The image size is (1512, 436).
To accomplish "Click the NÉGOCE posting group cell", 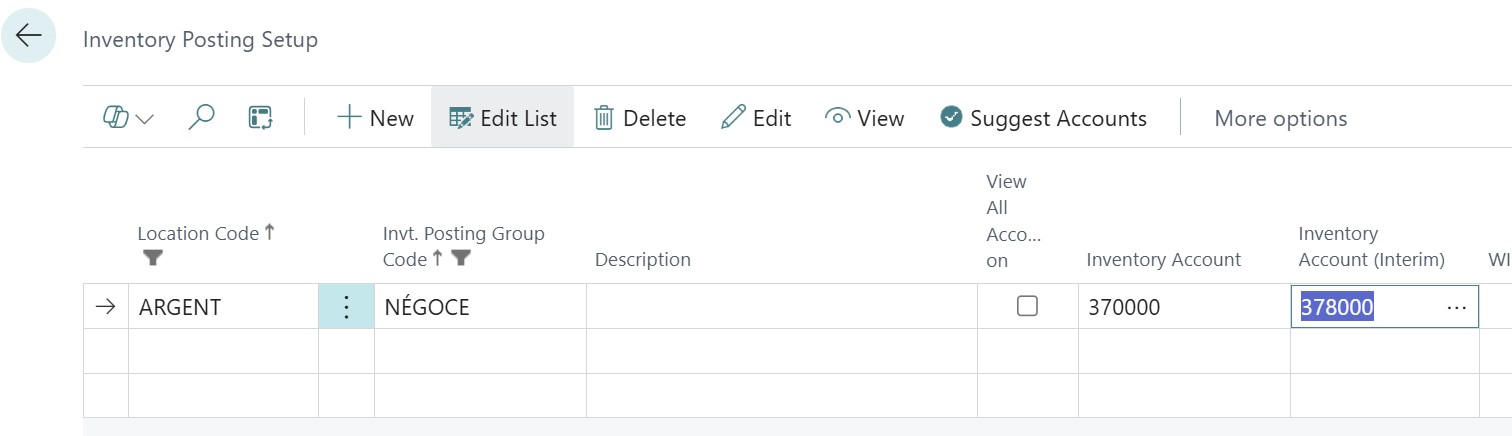I will 427,307.
